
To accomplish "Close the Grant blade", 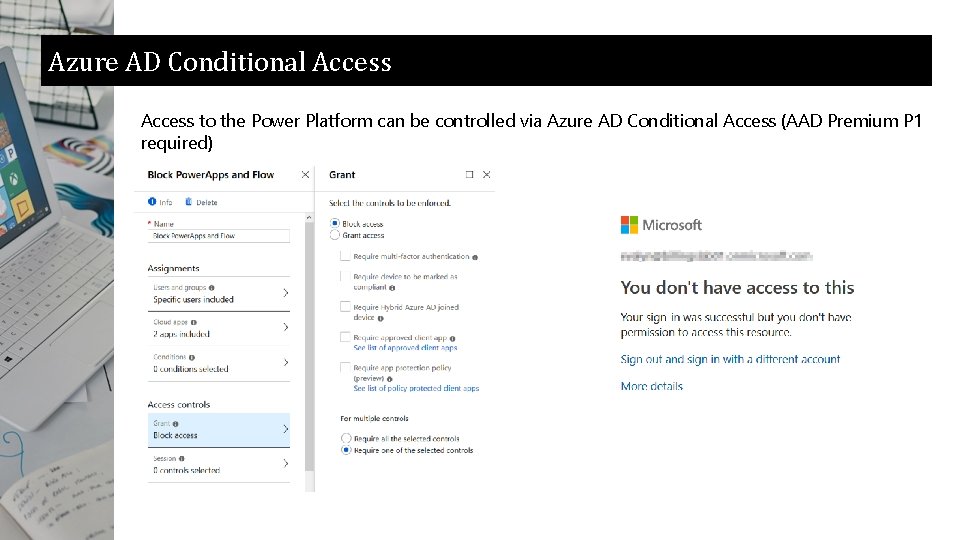I will point(487,175).
